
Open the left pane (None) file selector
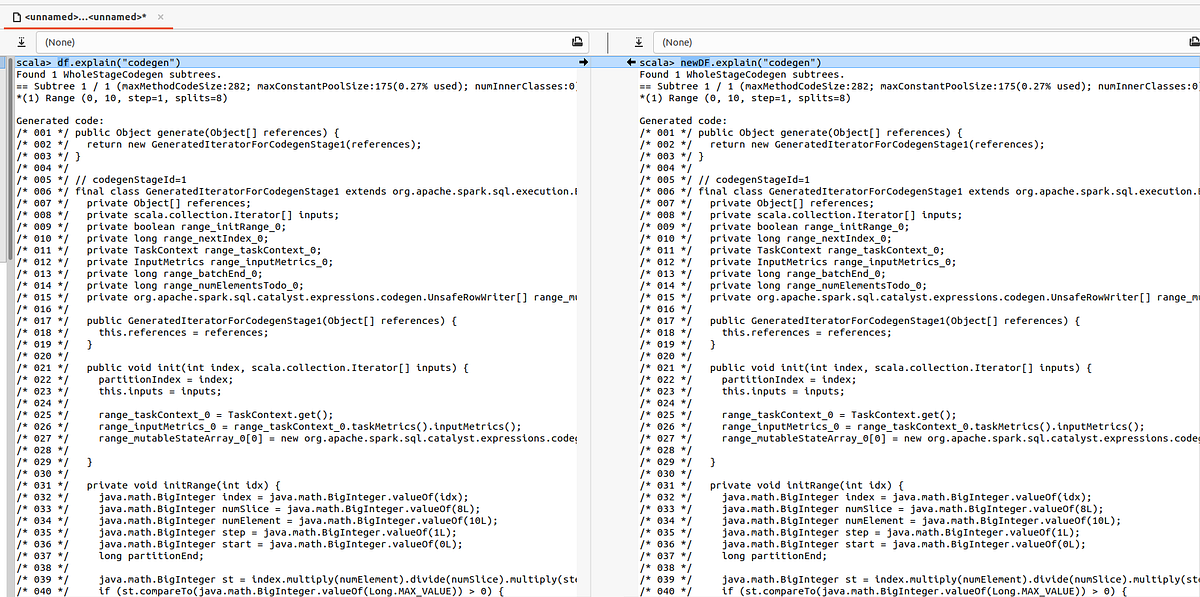300,42
